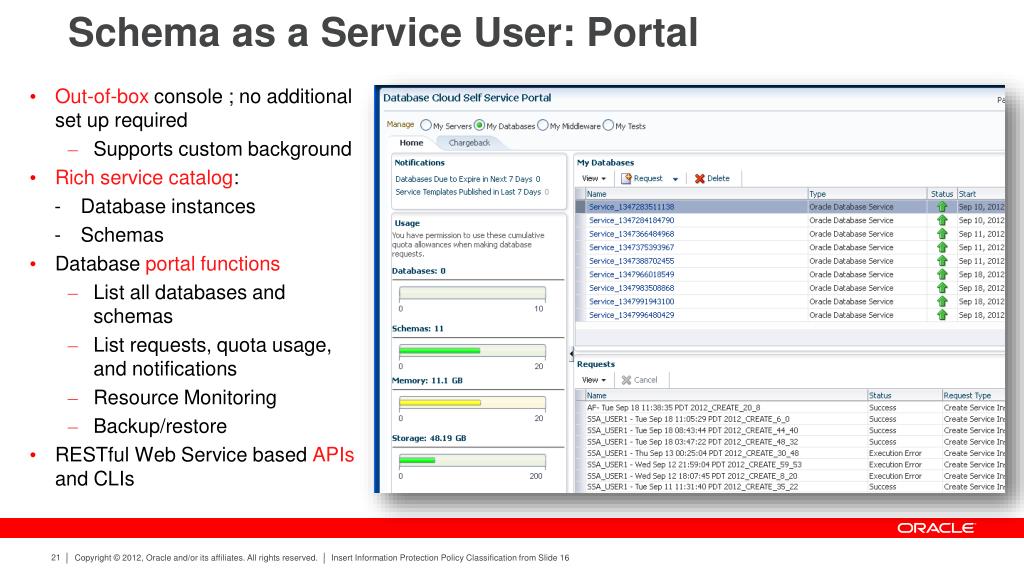Screen dimensions: 1024x576
Task: Sort My Databases by Status column header
Action: coord(942,194)
